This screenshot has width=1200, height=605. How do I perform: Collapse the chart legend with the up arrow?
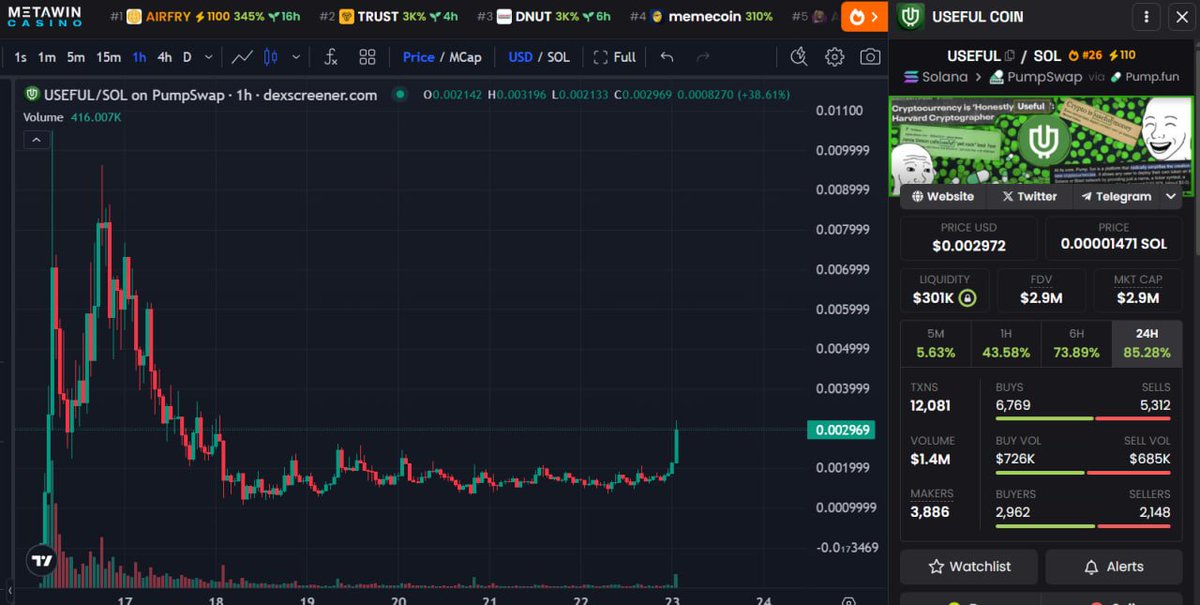pos(36,140)
